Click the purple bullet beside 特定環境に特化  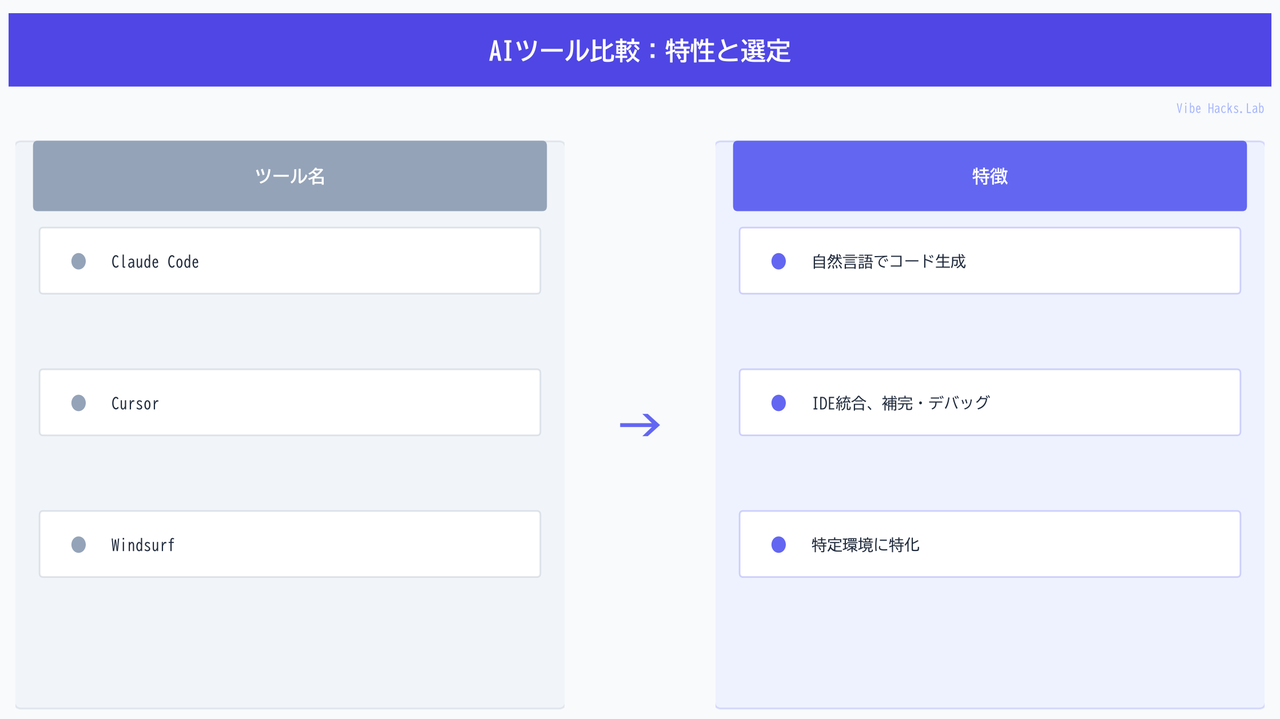pos(779,545)
